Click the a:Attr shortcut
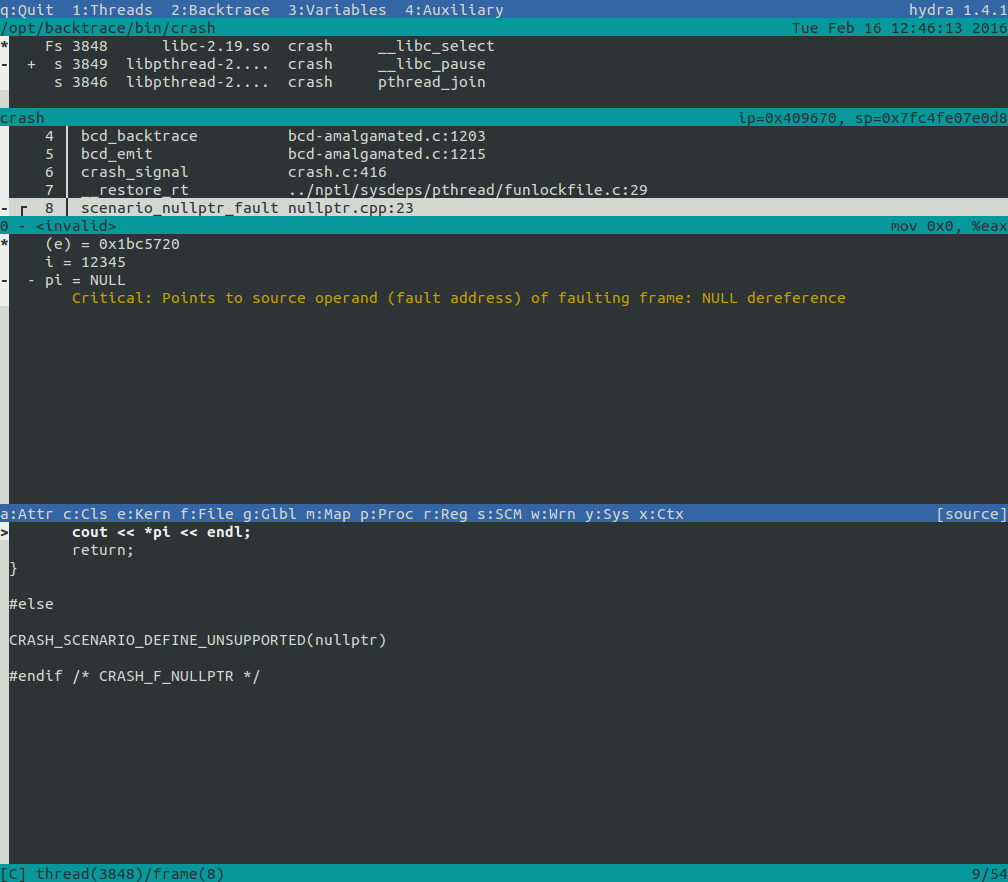This screenshot has width=1008, height=882. click(26, 514)
